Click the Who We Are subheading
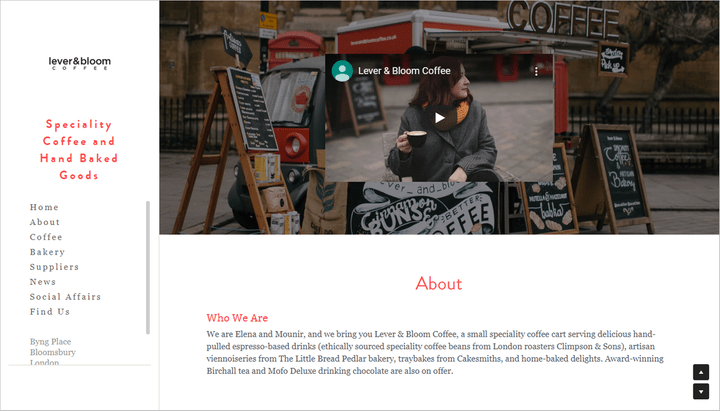This screenshot has width=720, height=411. (x=237, y=318)
